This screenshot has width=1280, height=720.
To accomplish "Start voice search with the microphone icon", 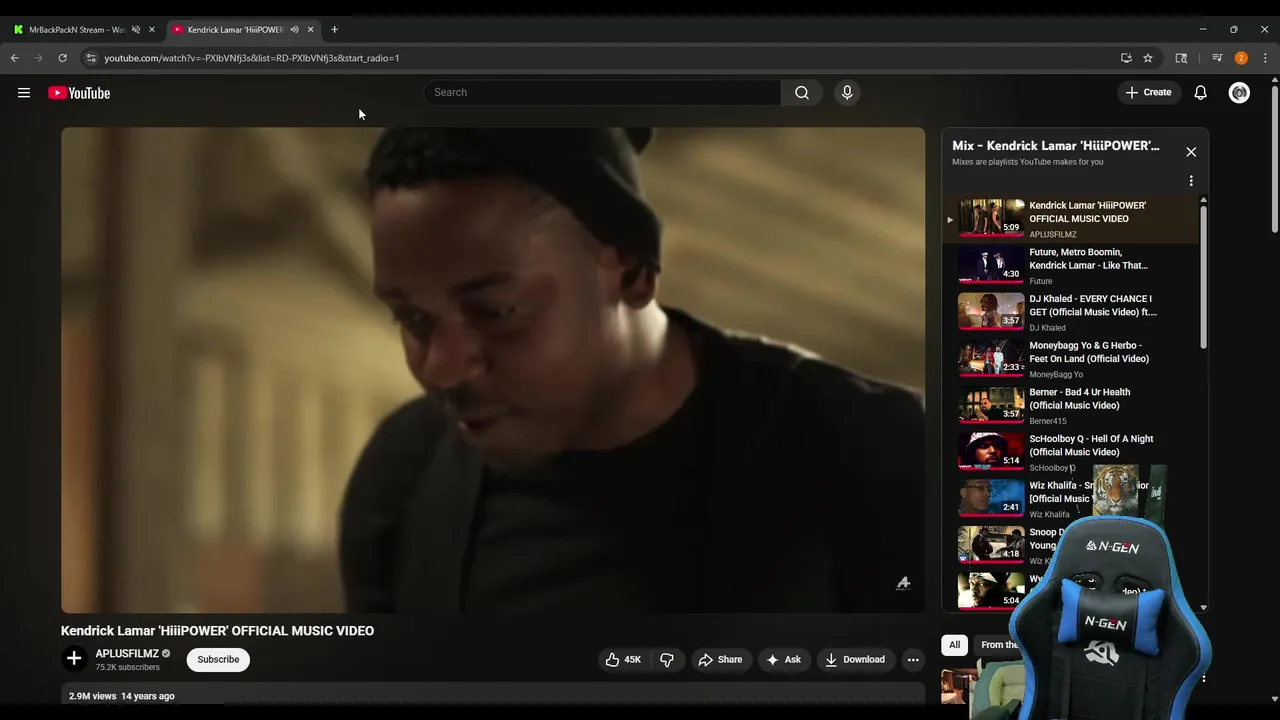I will coord(847,92).
